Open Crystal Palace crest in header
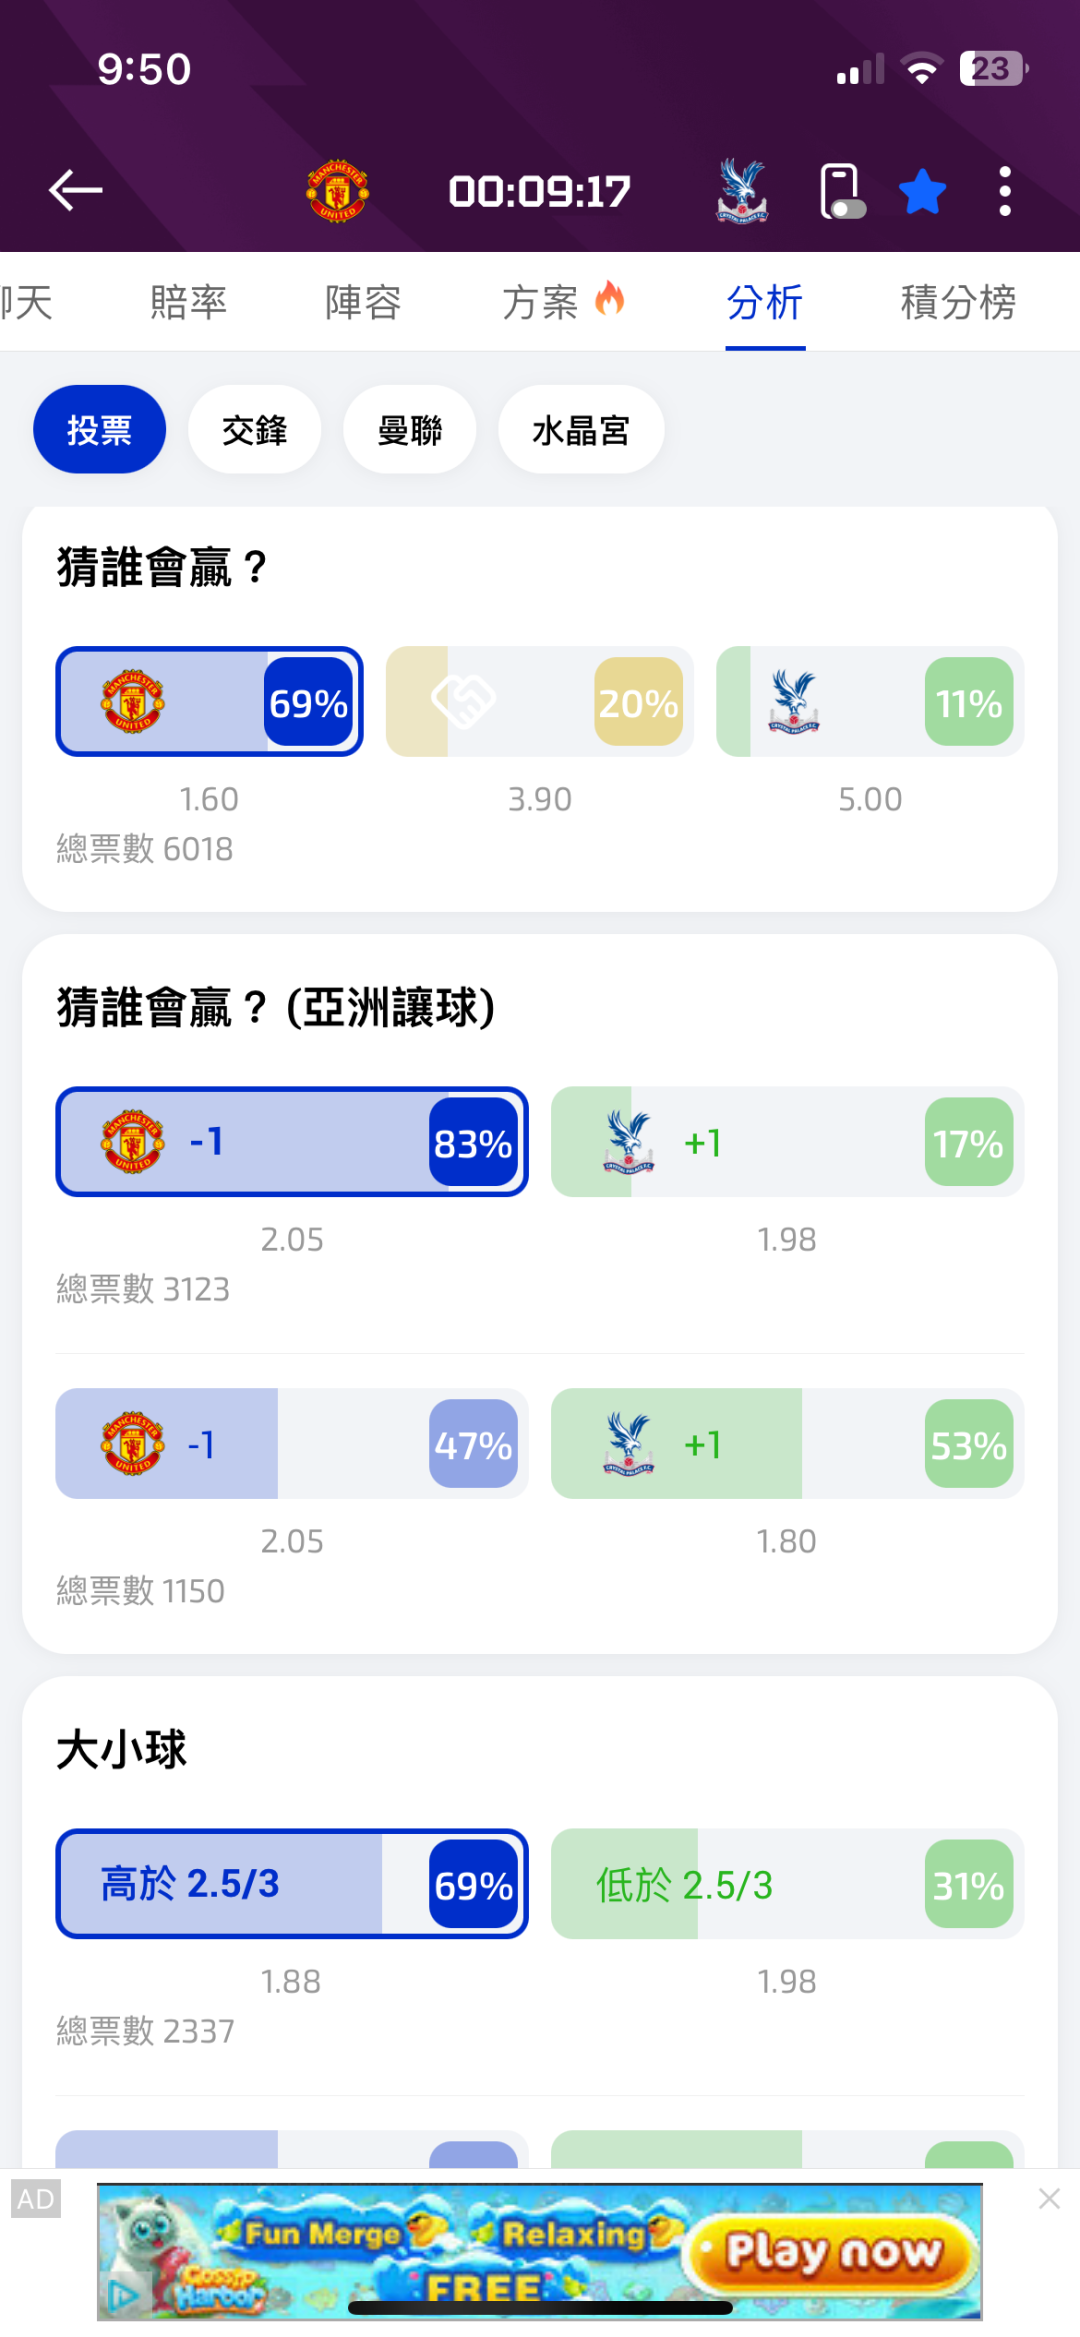Image resolution: width=1080 pixels, height=2337 pixels. coord(742,190)
